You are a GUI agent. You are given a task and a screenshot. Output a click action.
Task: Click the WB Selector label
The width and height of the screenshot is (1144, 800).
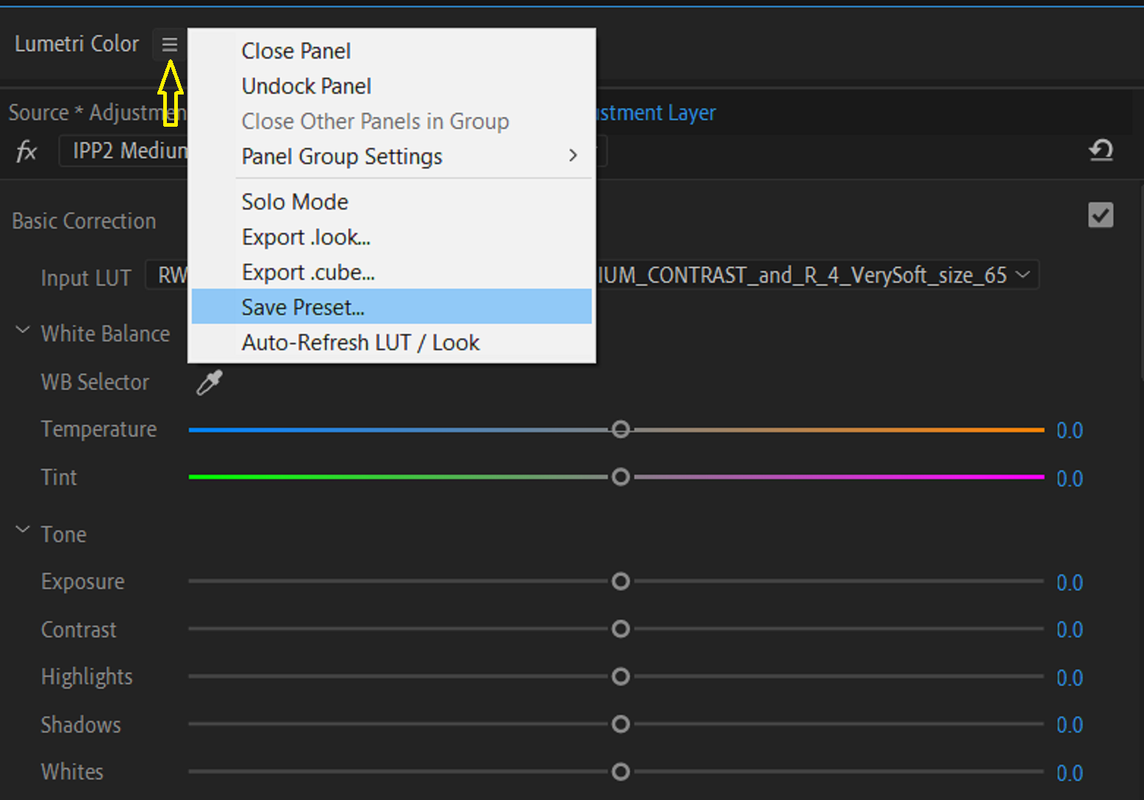95,382
